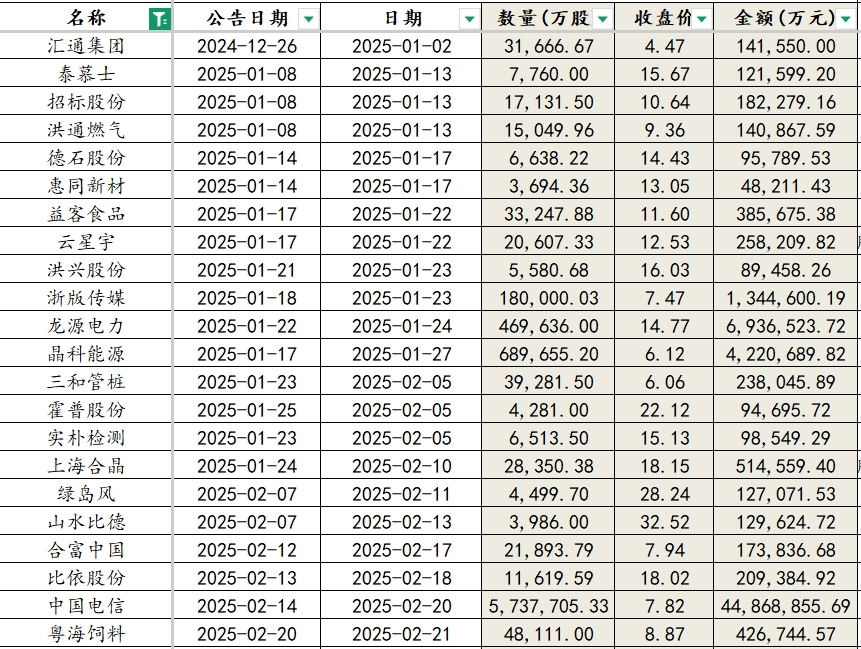Select quantity cell 15,049.96

pos(549,130)
